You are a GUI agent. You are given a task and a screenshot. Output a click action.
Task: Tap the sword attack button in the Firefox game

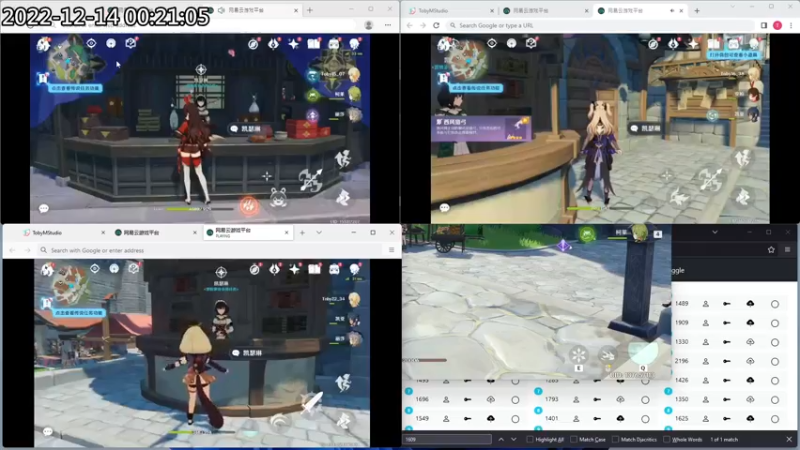point(312,403)
